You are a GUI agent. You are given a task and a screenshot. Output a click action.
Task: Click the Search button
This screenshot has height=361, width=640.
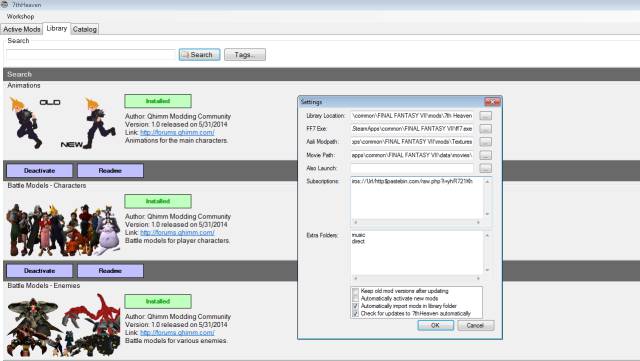pos(199,55)
